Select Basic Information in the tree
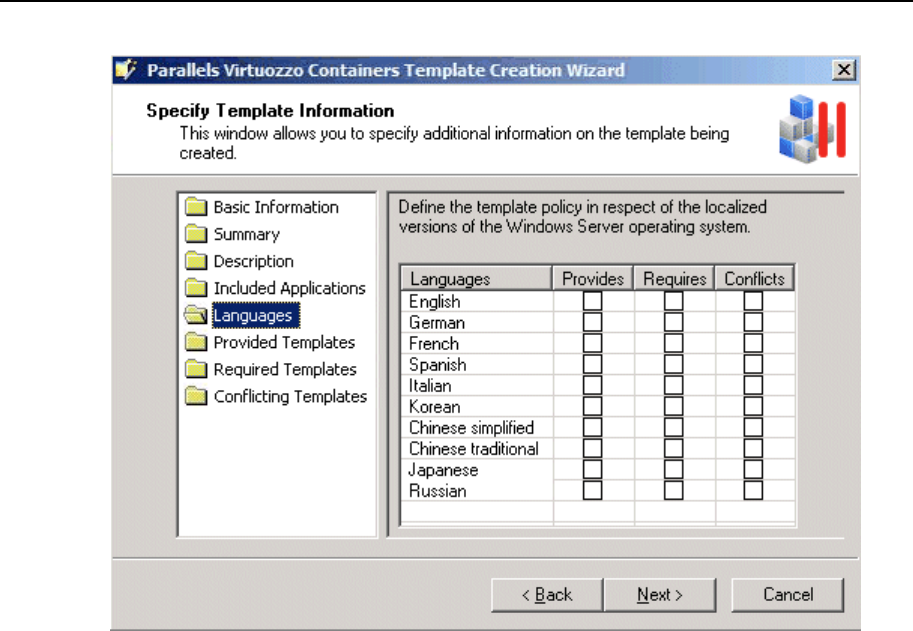The height and width of the screenshot is (631, 913). click(276, 207)
